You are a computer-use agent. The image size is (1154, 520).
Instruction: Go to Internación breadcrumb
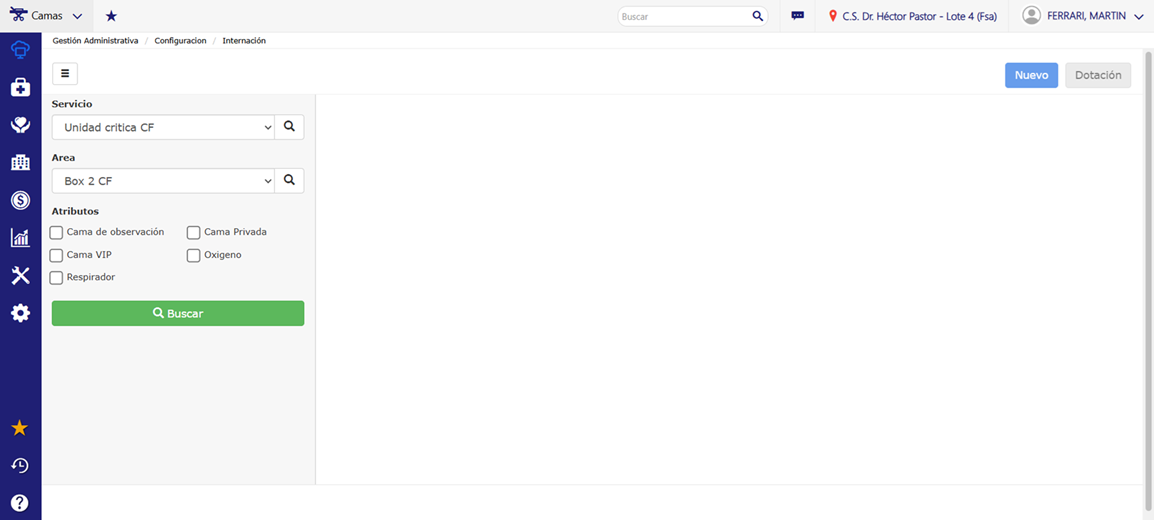pyautogui.click(x=244, y=41)
